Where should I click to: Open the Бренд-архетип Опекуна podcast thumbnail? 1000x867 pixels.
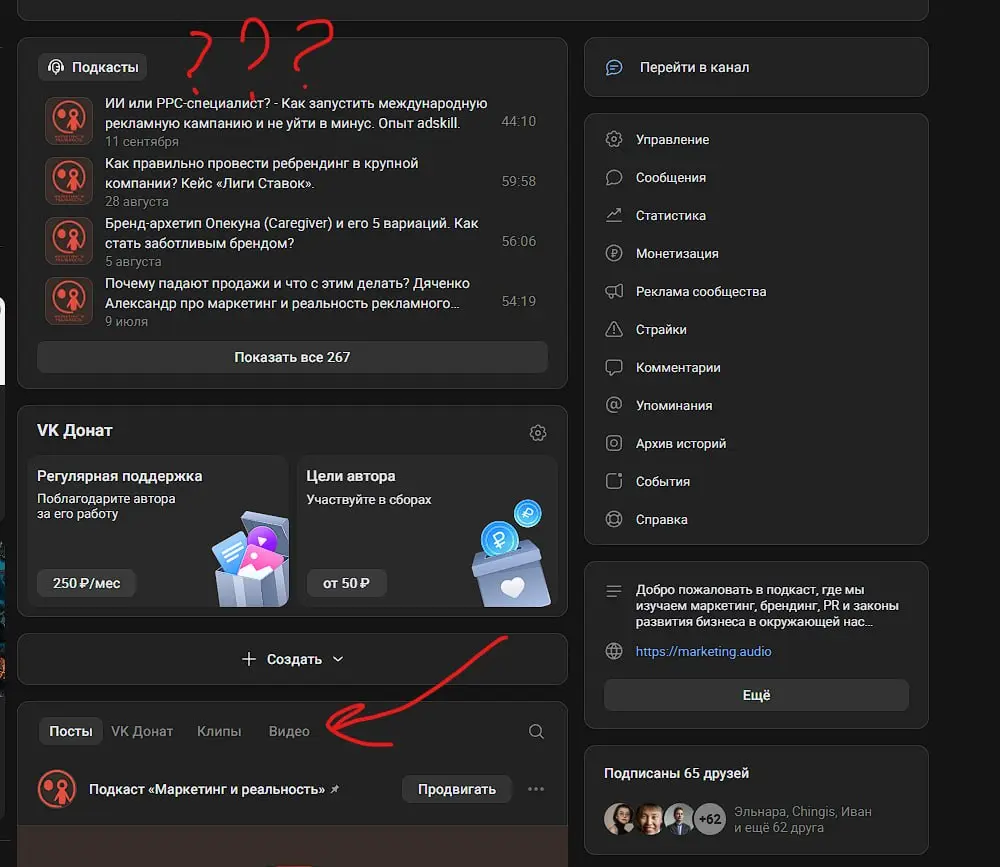[x=69, y=241]
